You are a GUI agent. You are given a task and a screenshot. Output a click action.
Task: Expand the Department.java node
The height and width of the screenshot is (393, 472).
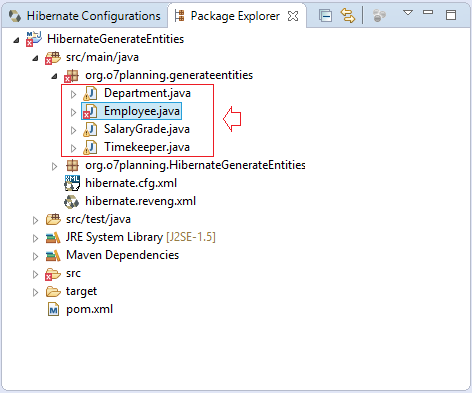coord(73,94)
